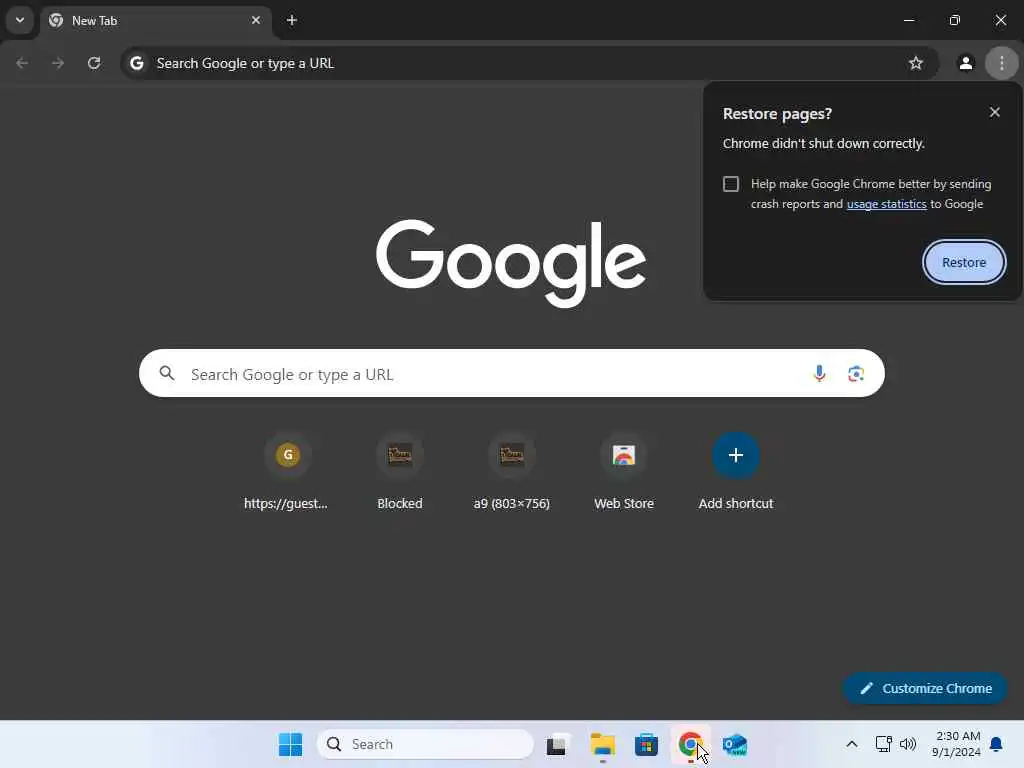Dismiss the Restore pages popup
1024x768 pixels.
point(995,112)
